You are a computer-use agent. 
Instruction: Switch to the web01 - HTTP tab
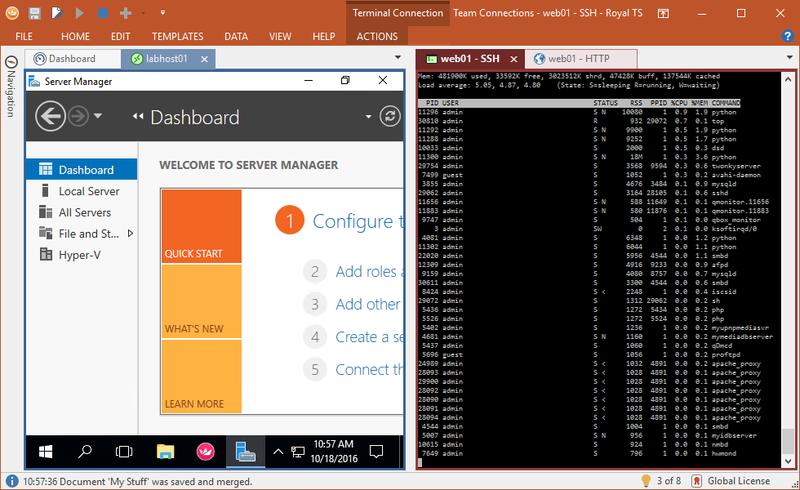(577, 59)
